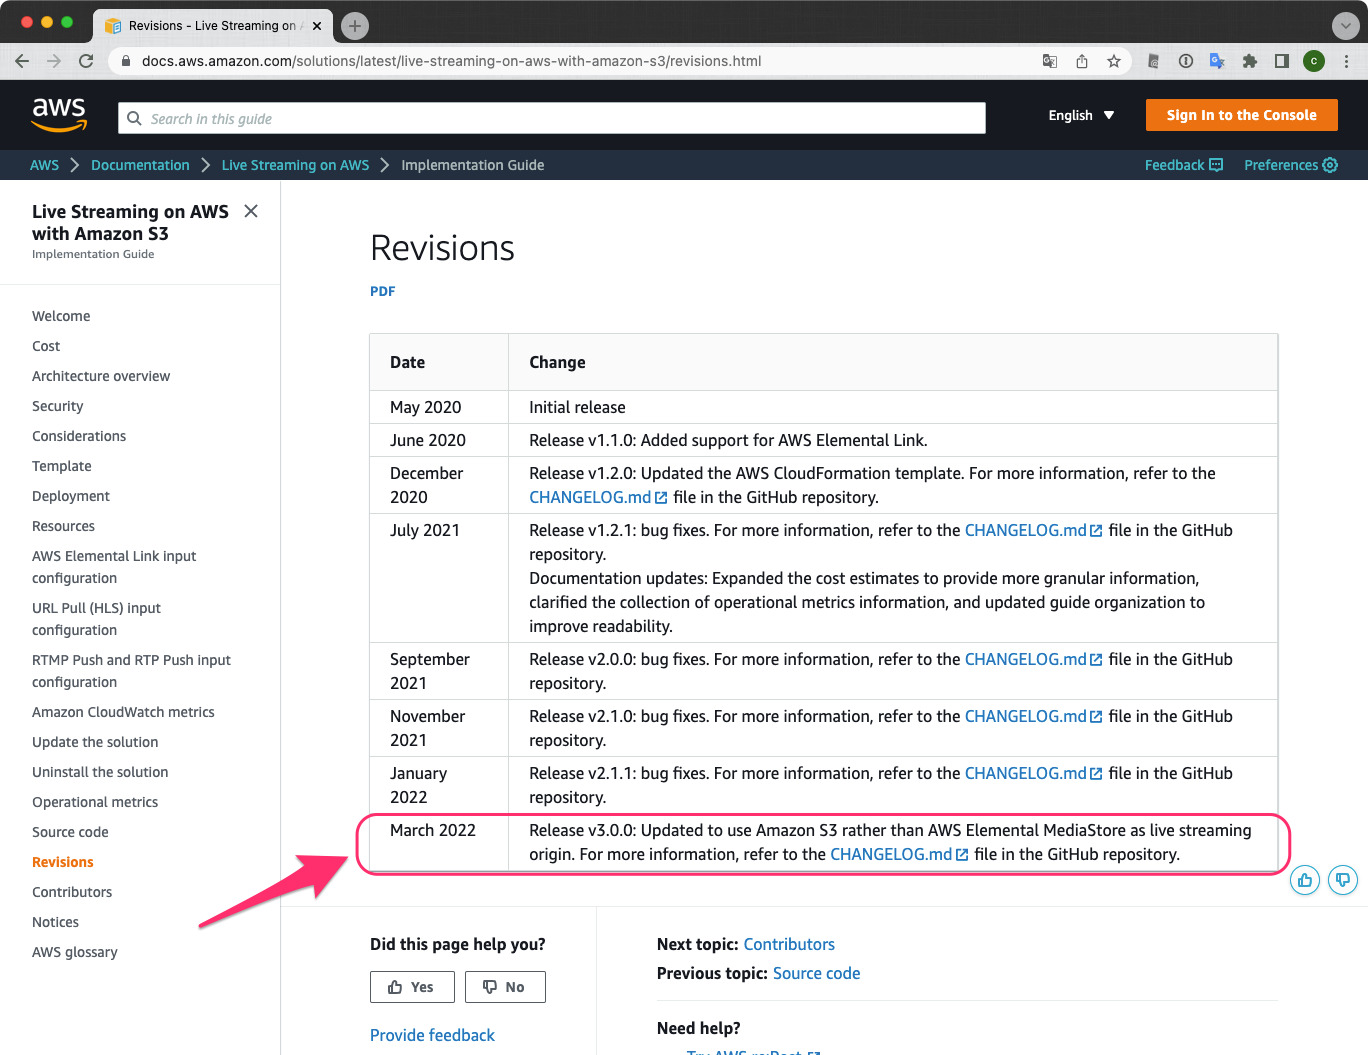Open CHANGELOG.md link in December 2020 row
Image resolution: width=1368 pixels, height=1055 pixels.
point(598,497)
